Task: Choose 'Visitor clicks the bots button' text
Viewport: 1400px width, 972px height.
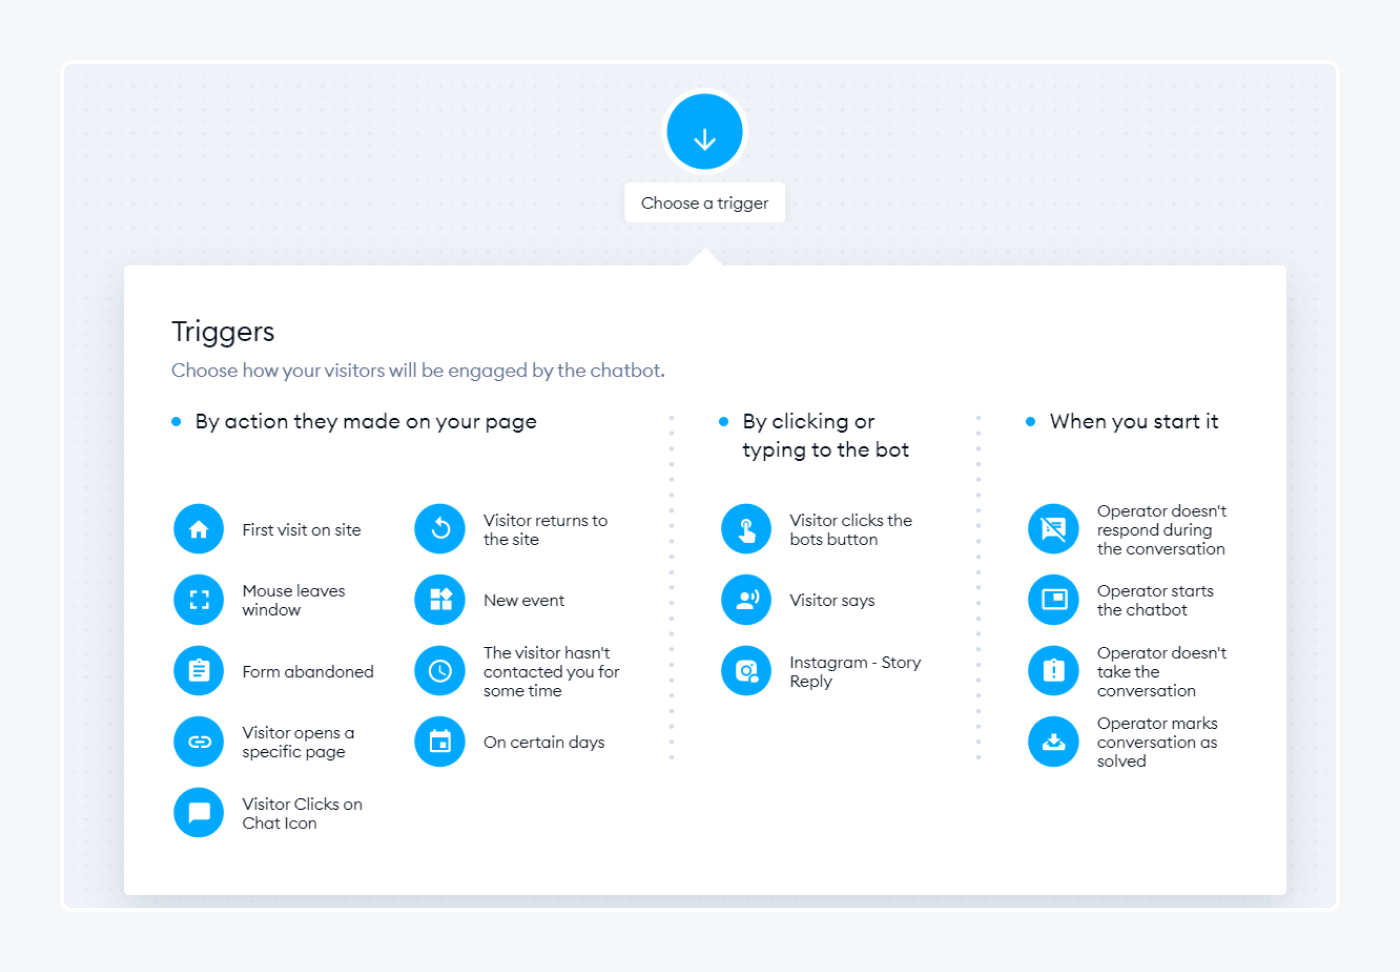Action: (x=851, y=530)
